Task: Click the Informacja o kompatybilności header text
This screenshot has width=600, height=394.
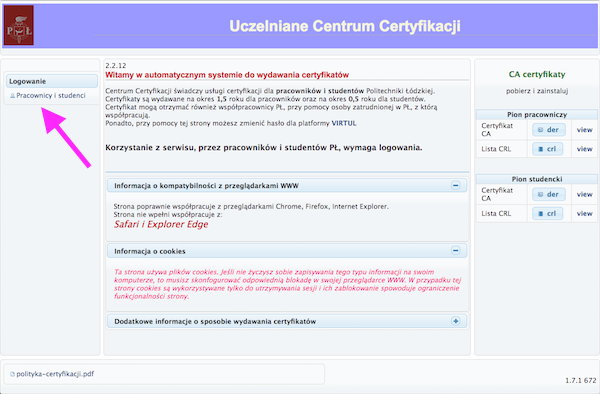Action: (206, 186)
